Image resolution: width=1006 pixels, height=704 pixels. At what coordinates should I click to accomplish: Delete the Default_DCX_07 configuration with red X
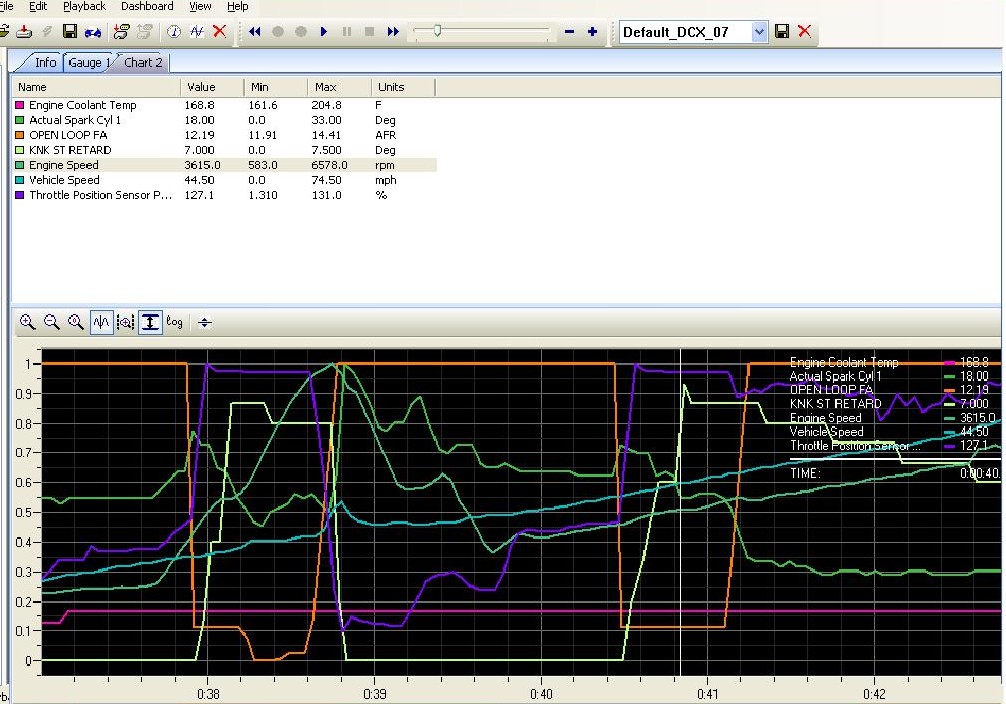tap(805, 31)
